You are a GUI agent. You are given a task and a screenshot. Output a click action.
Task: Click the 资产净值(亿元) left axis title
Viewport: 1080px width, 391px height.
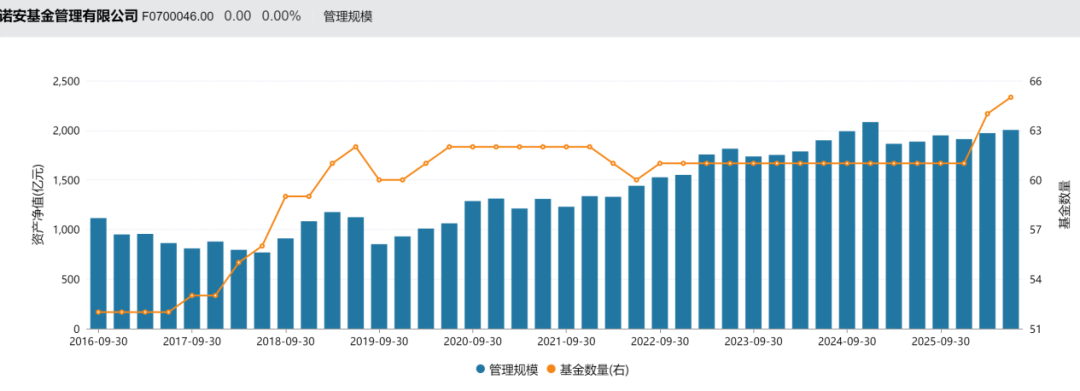[x=38, y=204]
